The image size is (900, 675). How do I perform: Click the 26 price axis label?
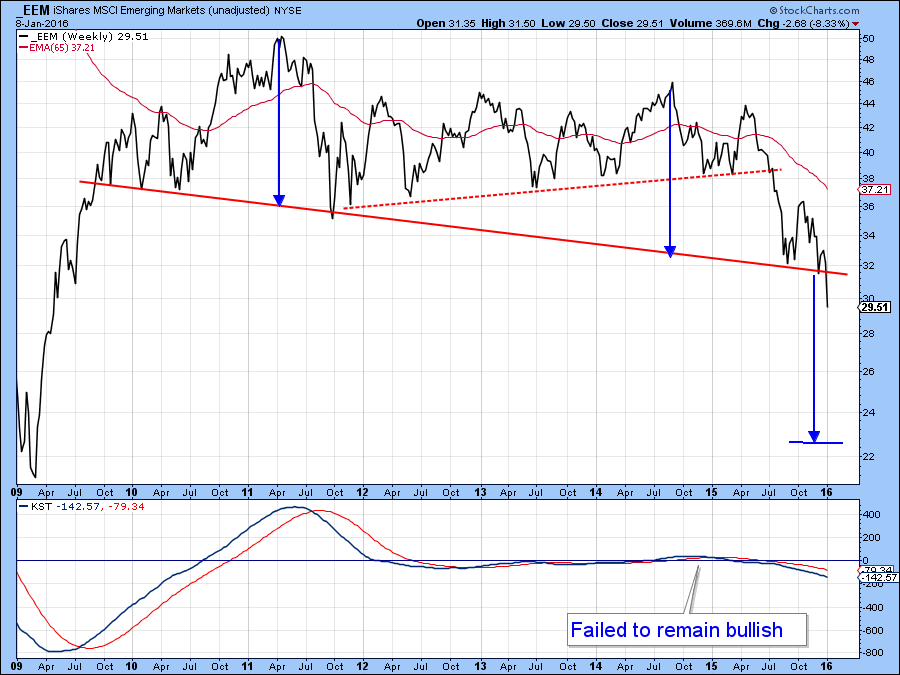pos(868,371)
